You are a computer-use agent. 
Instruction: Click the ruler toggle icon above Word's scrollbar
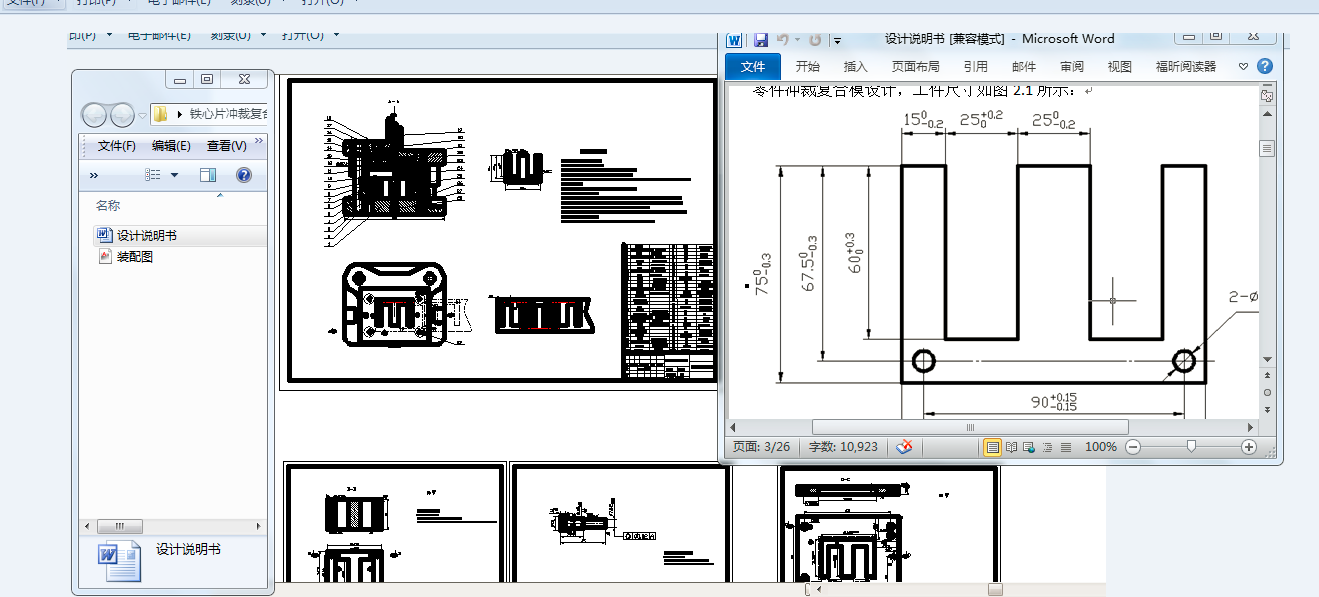[x=1267, y=96]
